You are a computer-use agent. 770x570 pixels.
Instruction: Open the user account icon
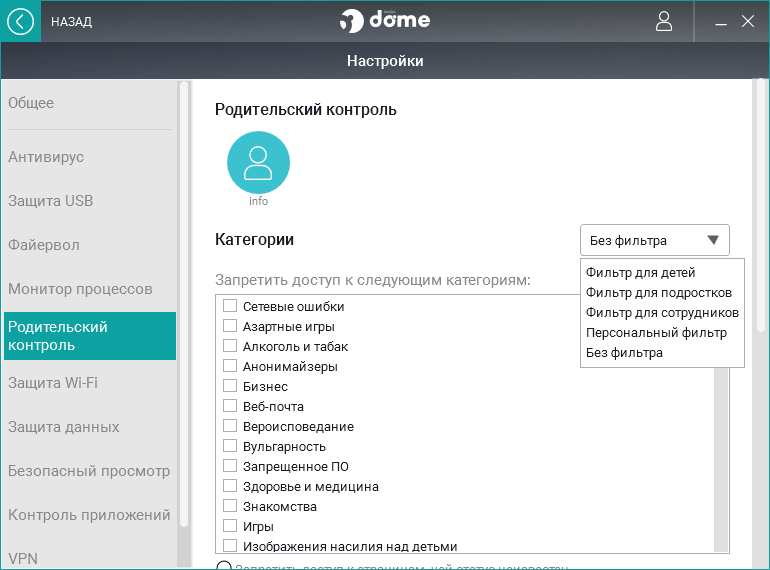point(664,21)
